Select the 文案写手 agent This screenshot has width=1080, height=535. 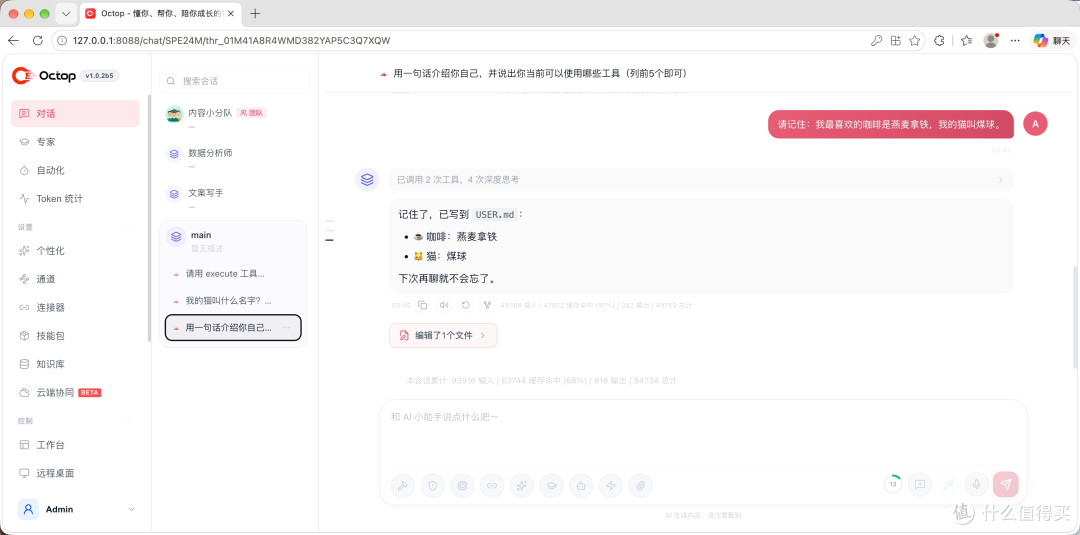click(233, 196)
